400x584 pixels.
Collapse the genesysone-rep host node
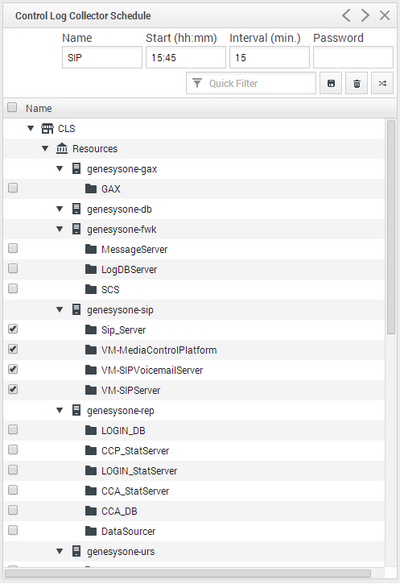click(60, 410)
